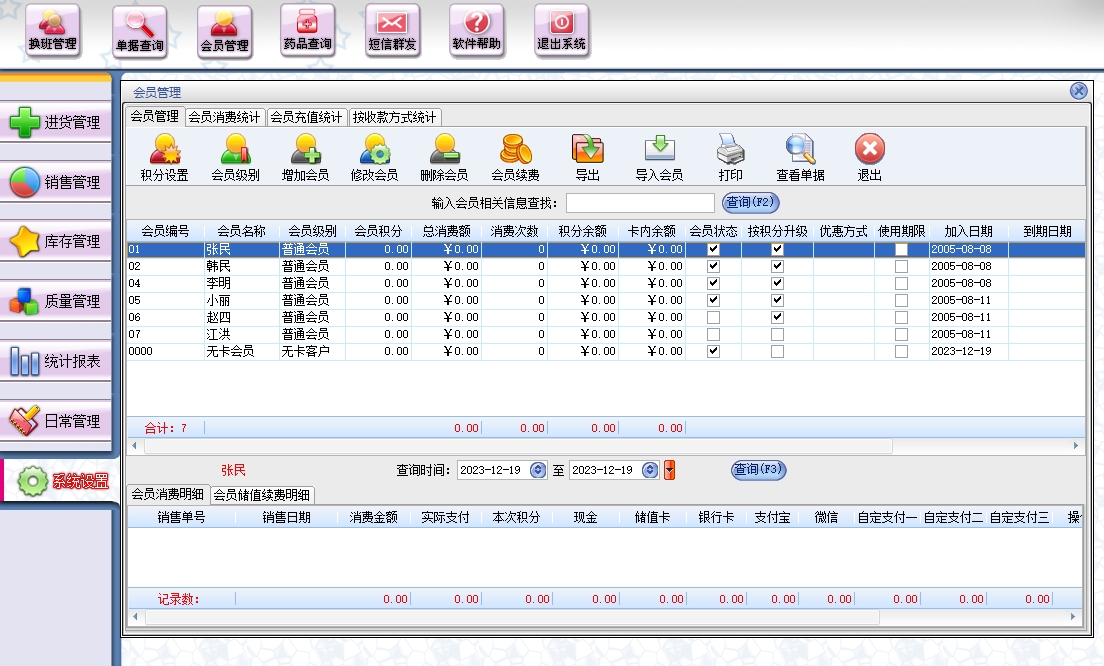
Task: Click the member search input field
Action: (x=640, y=203)
